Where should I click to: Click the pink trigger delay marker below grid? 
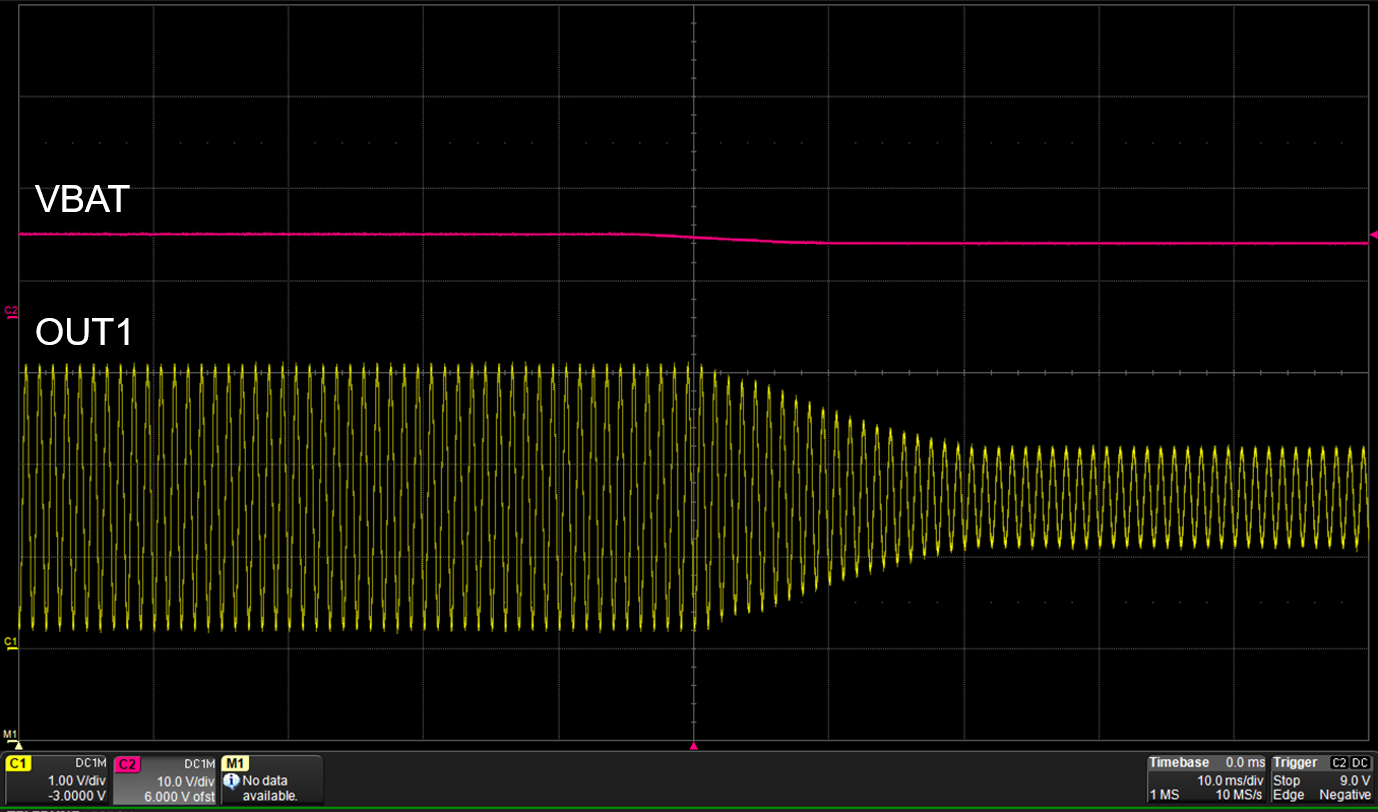(x=692, y=746)
